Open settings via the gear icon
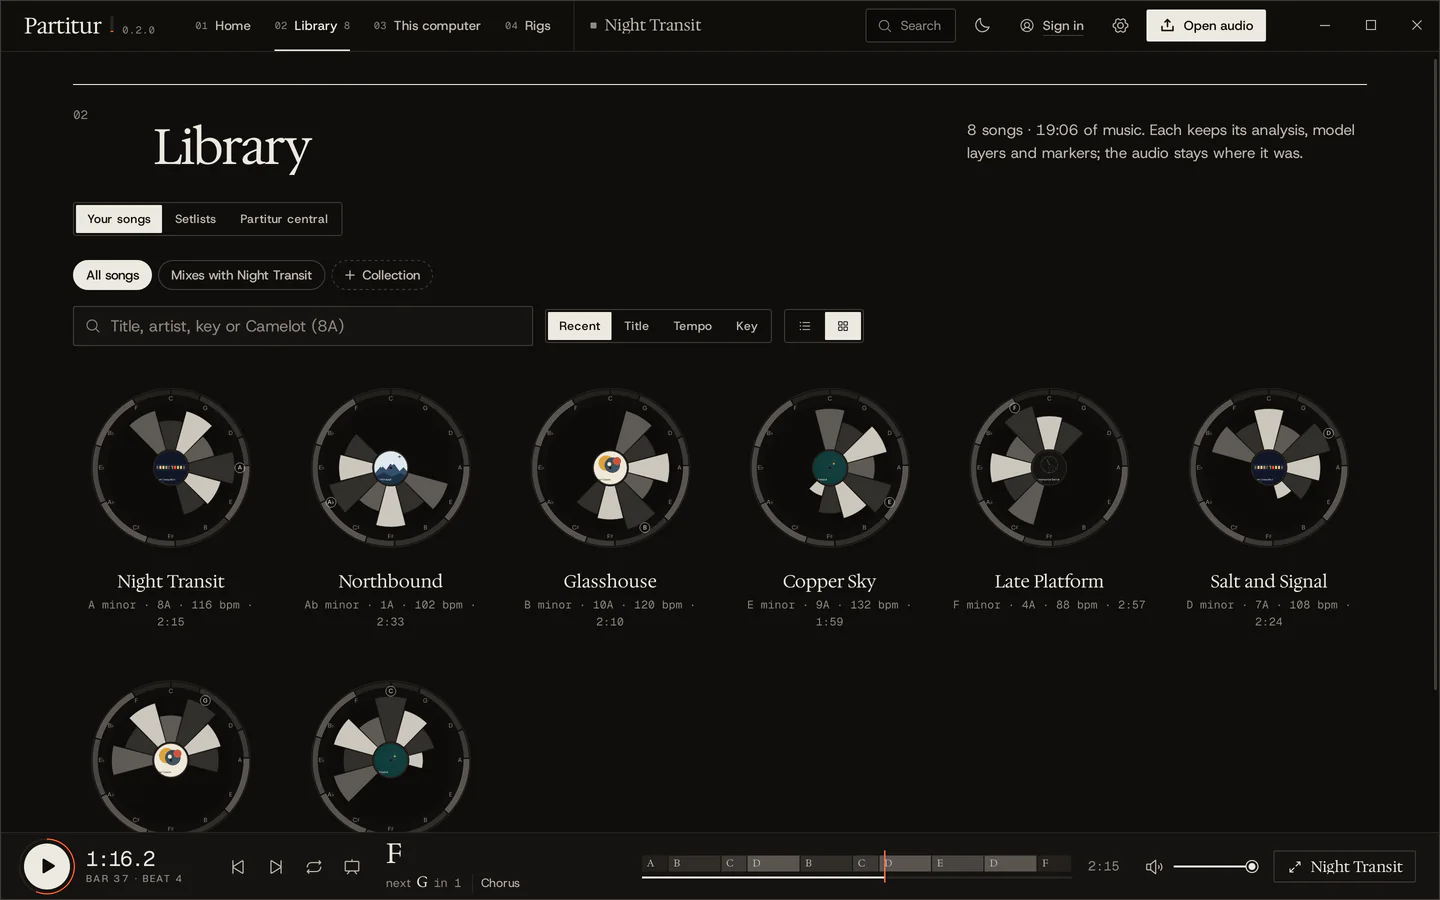Screen dimensions: 1440x900 pyautogui.click(x=1120, y=26)
